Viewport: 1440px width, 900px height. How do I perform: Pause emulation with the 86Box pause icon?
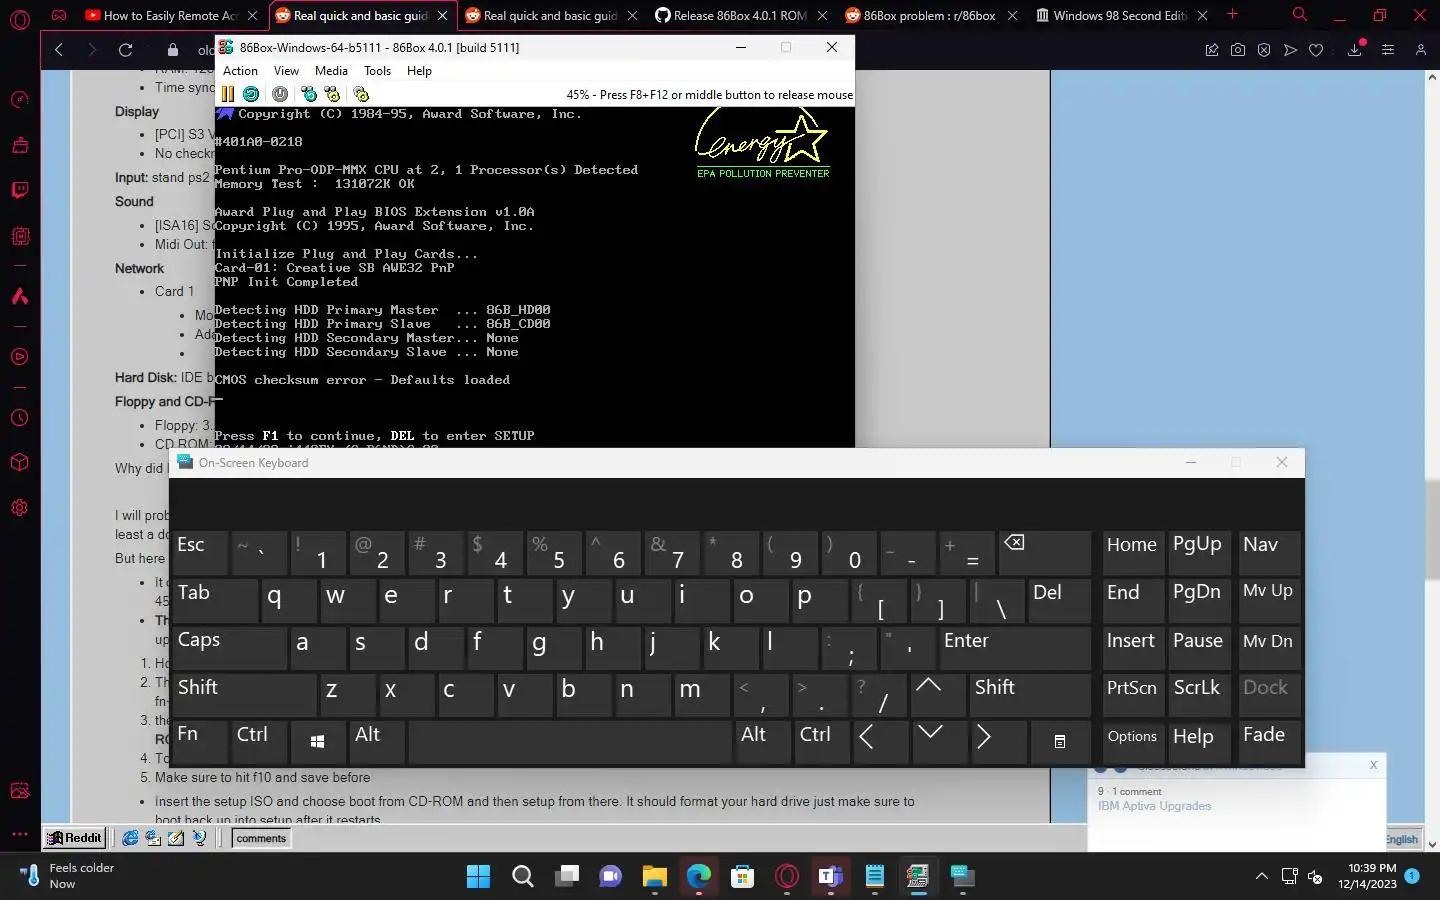[x=228, y=94]
